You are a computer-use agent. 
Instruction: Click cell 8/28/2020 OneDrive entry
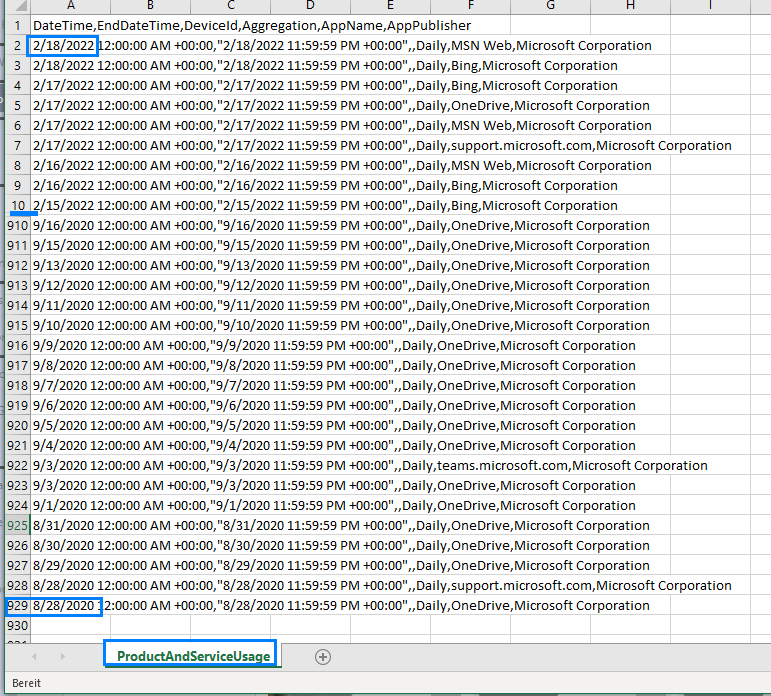click(x=341, y=605)
